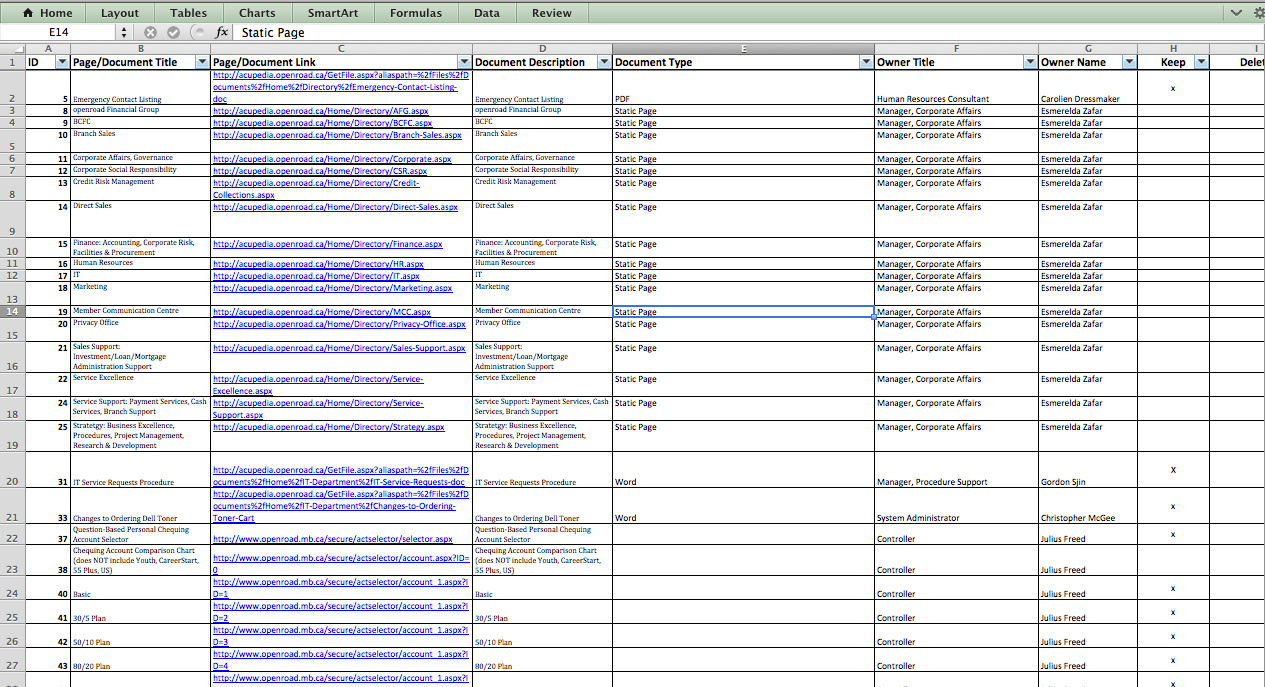Image resolution: width=1265 pixels, height=687 pixels.
Task: Go to the Home ribbon tab
Action: click(48, 13)
